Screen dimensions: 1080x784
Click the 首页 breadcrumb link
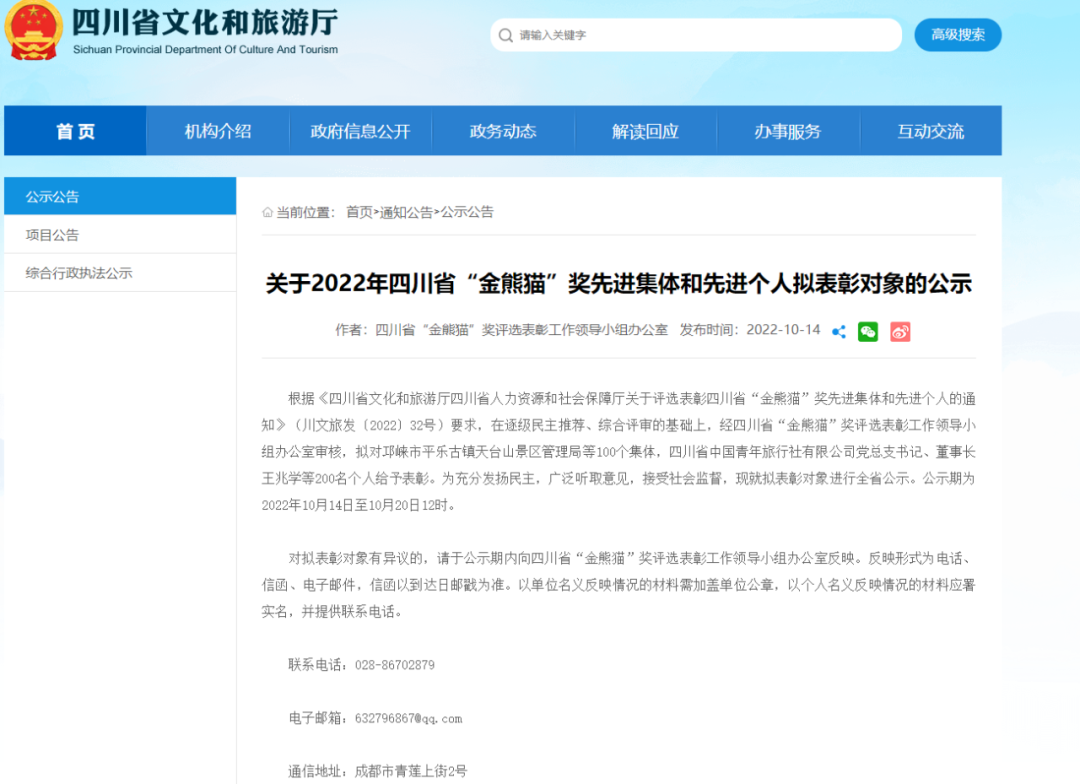point(359,212)
